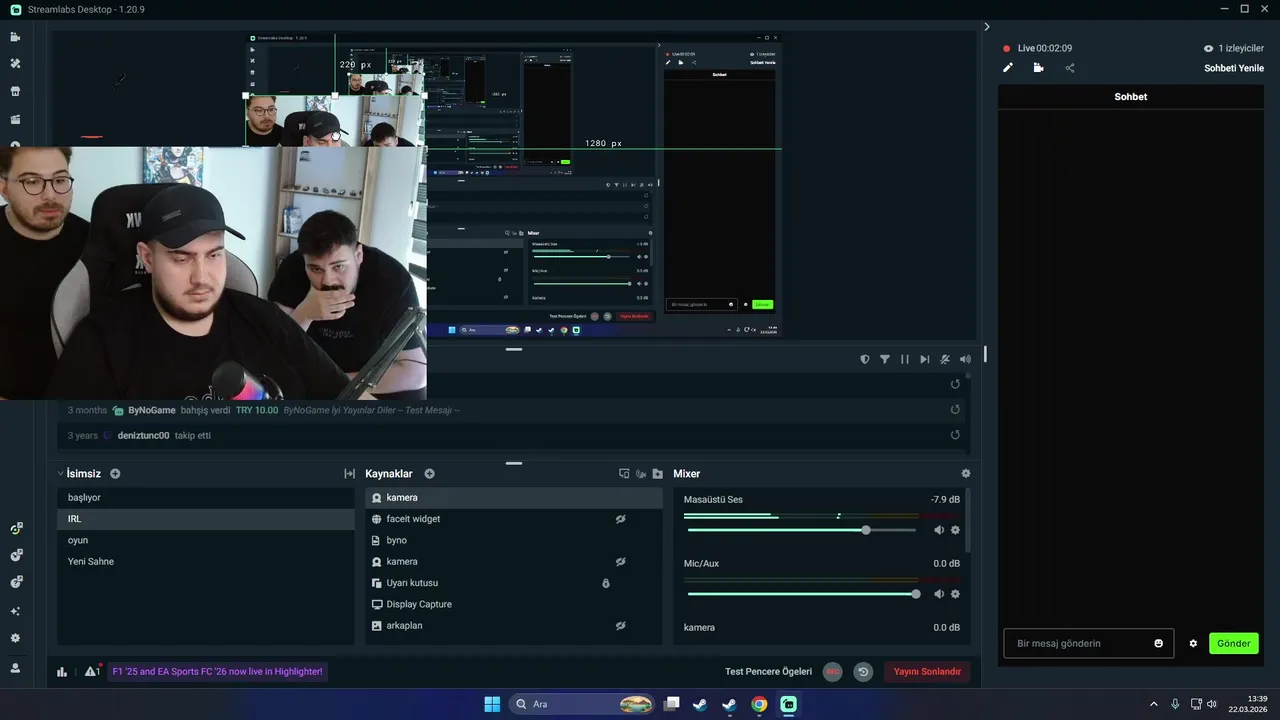Start the replay buffer button

tap(863, 672)
